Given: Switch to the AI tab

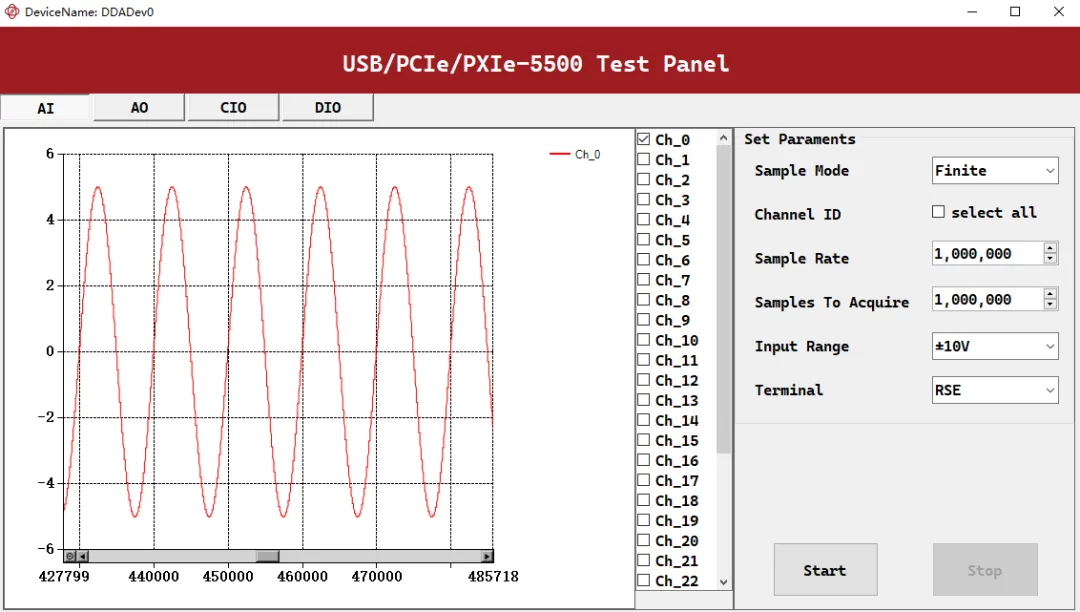Looking at the screenshot, I should pyautogui.click(x=45, y=108).
